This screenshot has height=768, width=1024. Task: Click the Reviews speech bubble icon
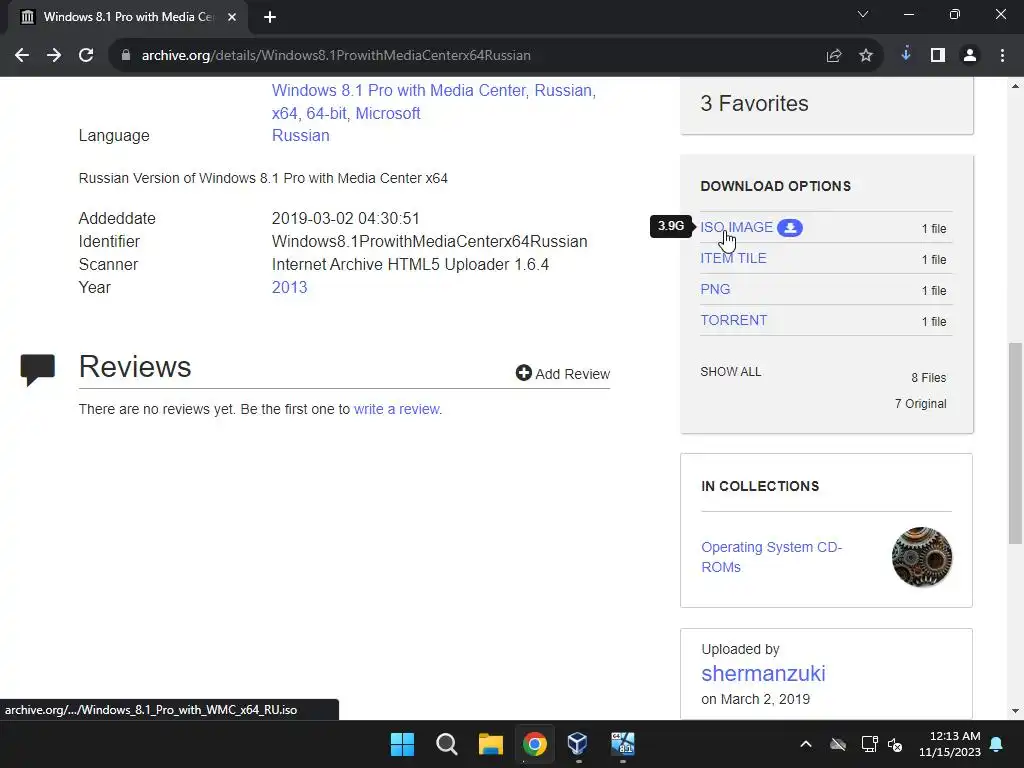38,370
